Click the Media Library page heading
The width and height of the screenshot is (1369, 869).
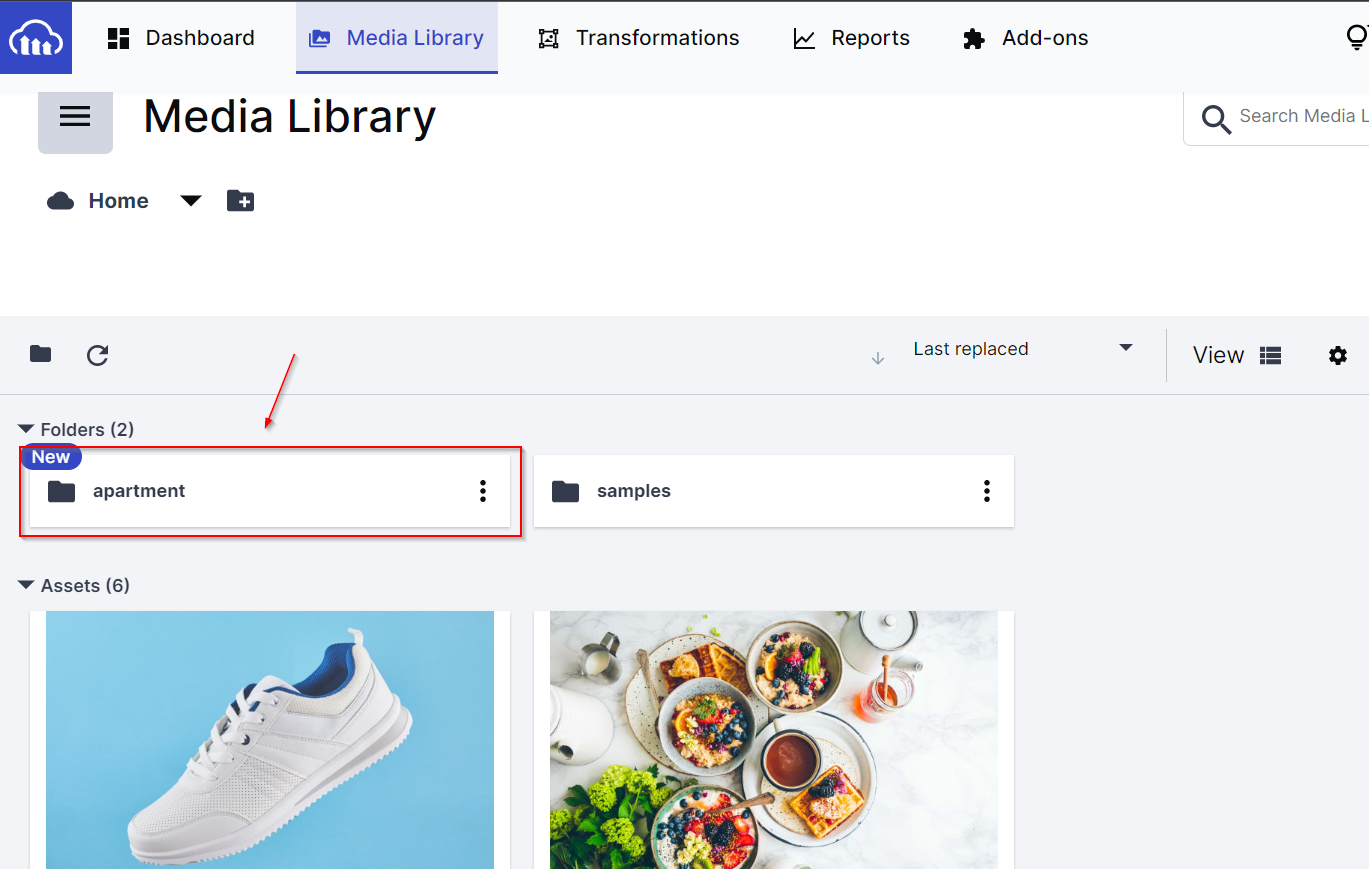coord(290,117)
